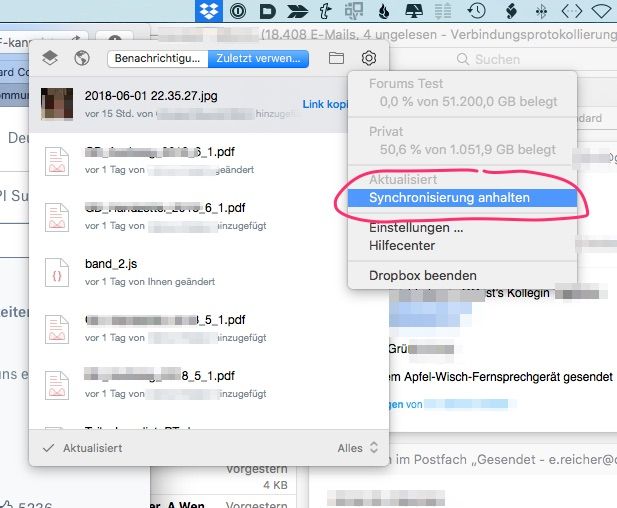Click the 4 KB size entry in Mail list
The image size is (617, 508).
tap(275, 485)
